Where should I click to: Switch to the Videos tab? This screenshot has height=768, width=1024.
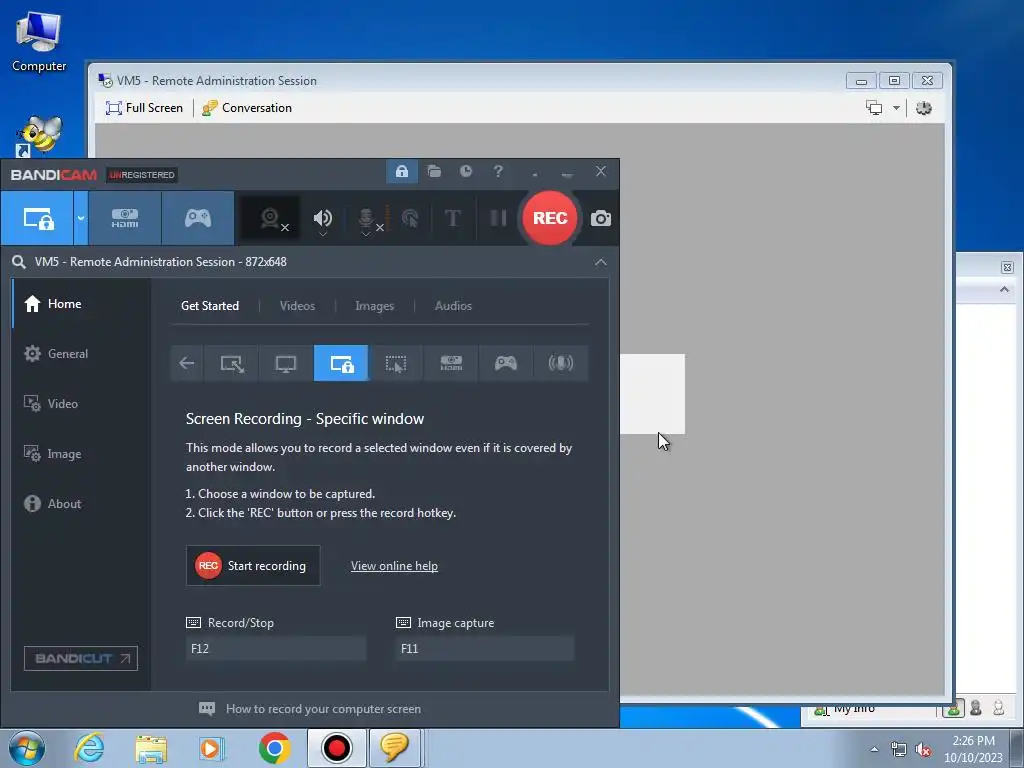[x=297, y=306]
